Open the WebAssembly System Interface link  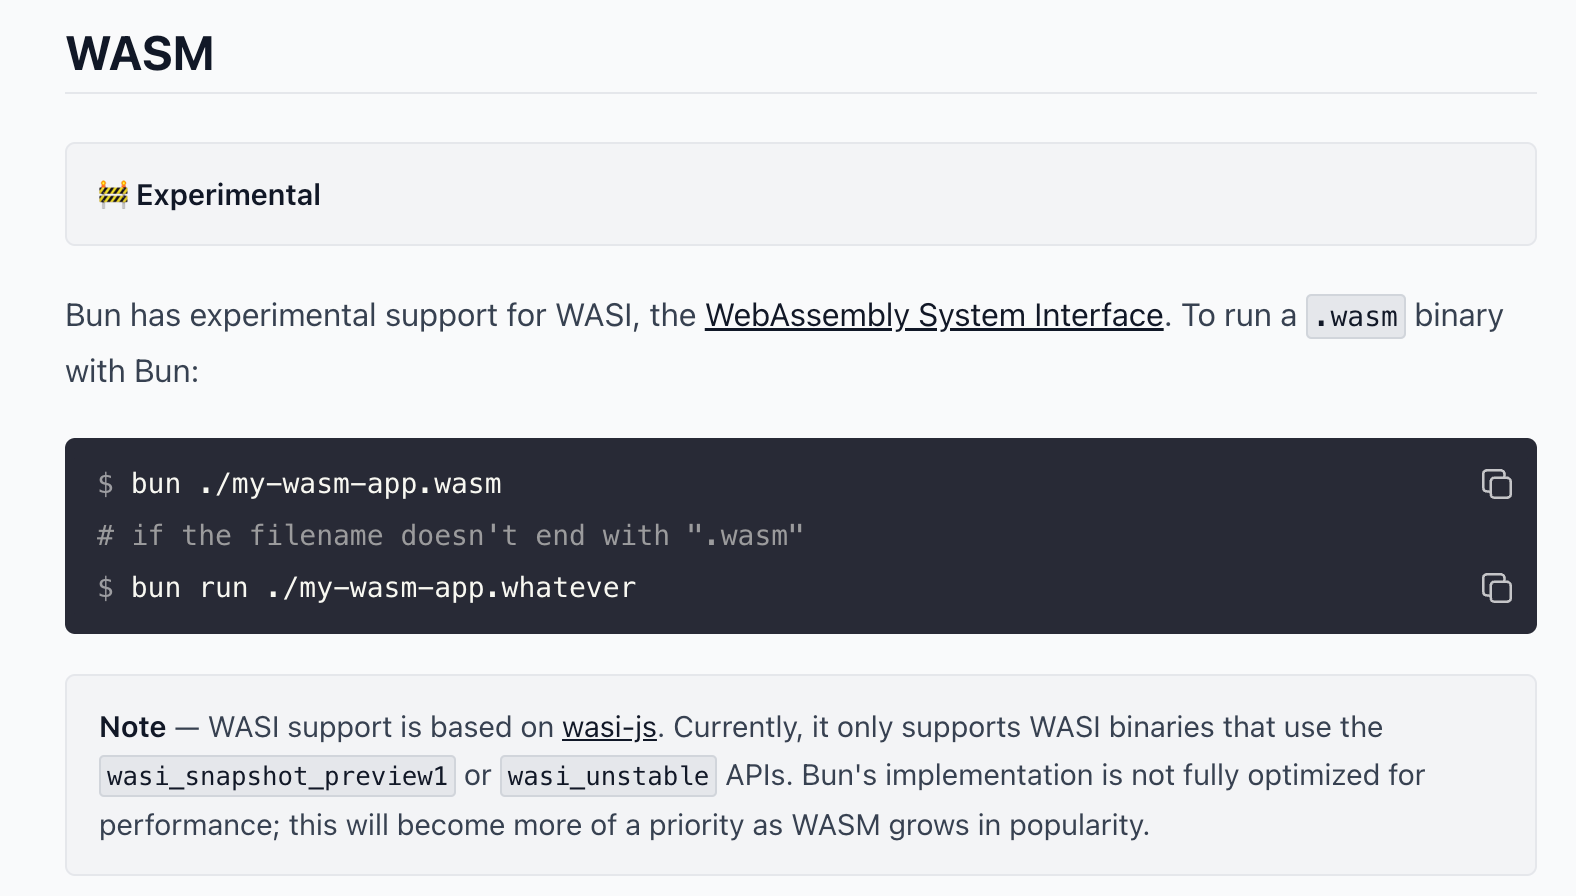[933, 316]
